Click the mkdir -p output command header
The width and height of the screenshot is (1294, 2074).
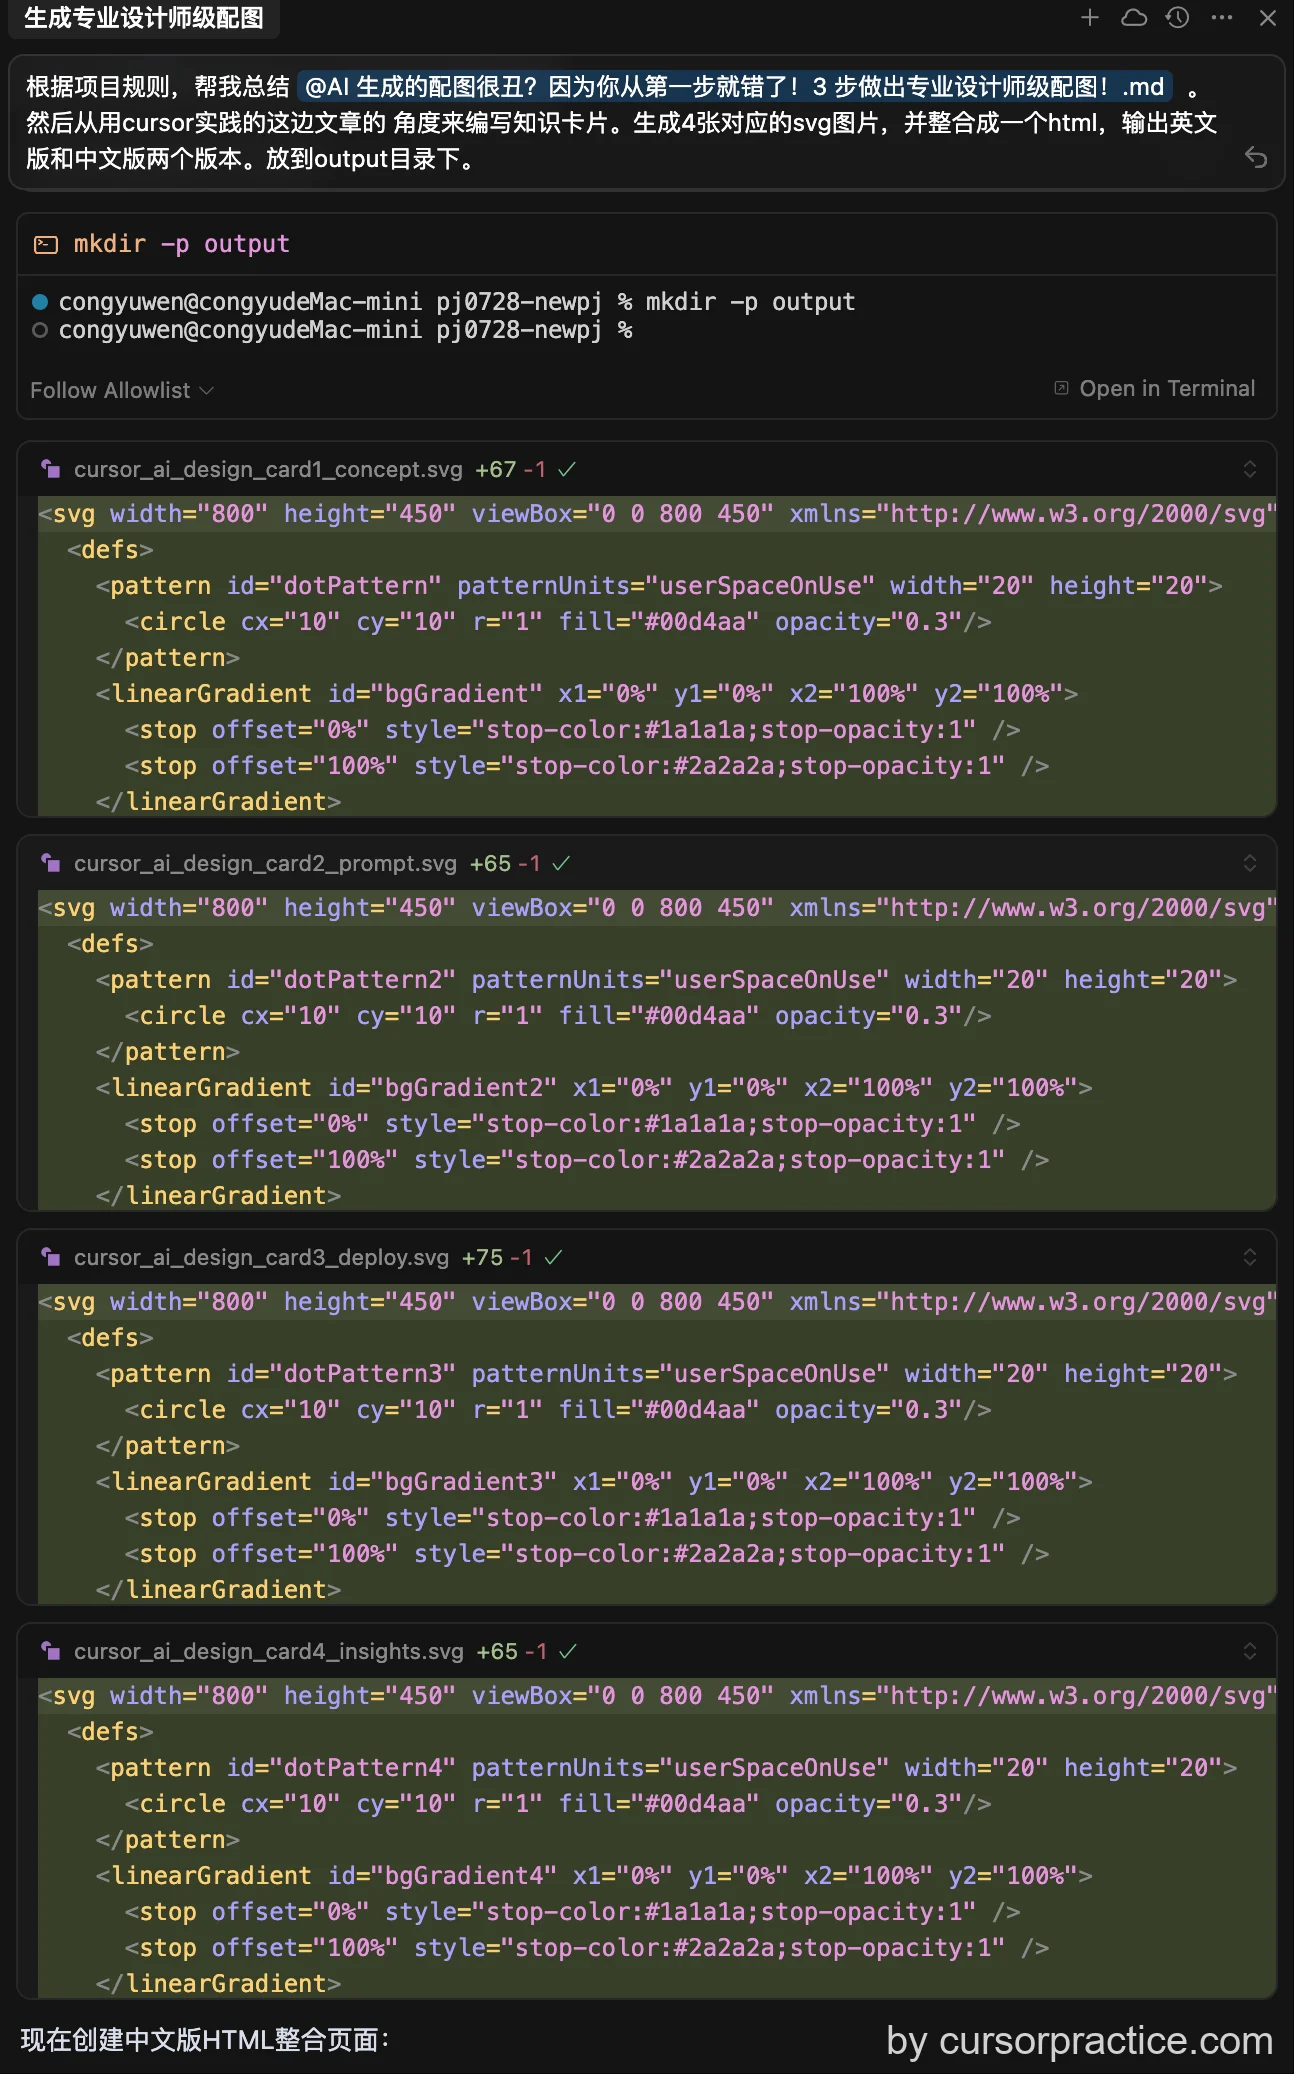tap(182, 244)
